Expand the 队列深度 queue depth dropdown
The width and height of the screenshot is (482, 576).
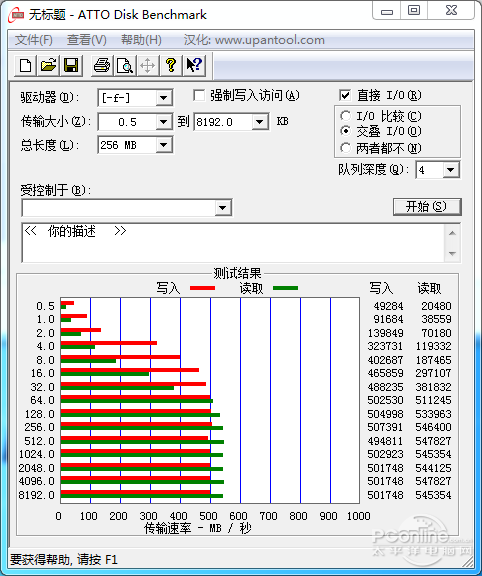pyautogui.click(x=450, y=170)
